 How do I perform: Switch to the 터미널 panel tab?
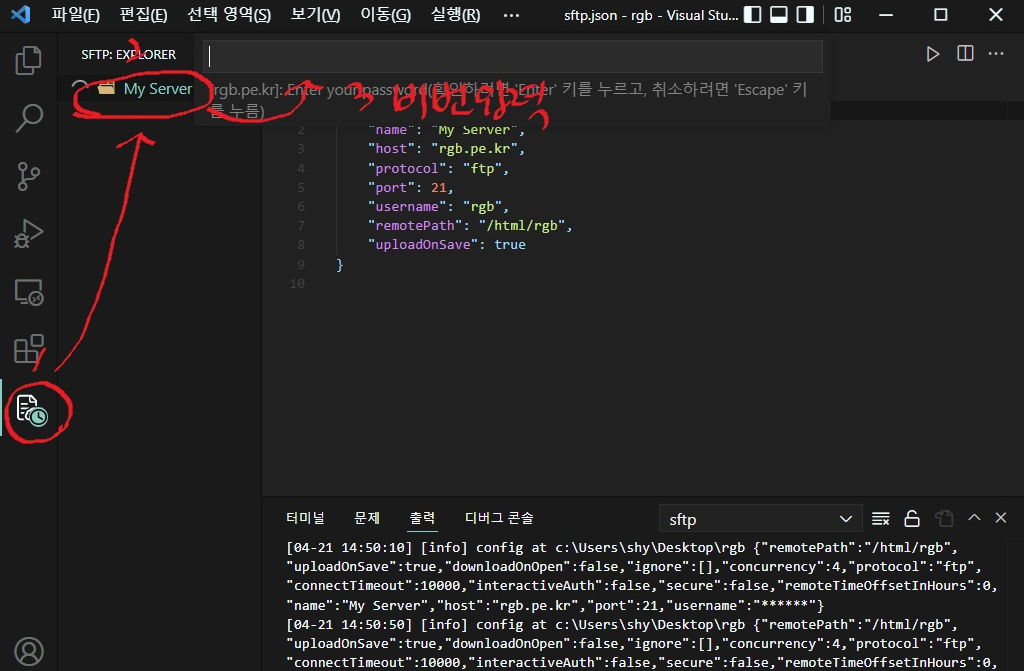(x=305, y=518)
